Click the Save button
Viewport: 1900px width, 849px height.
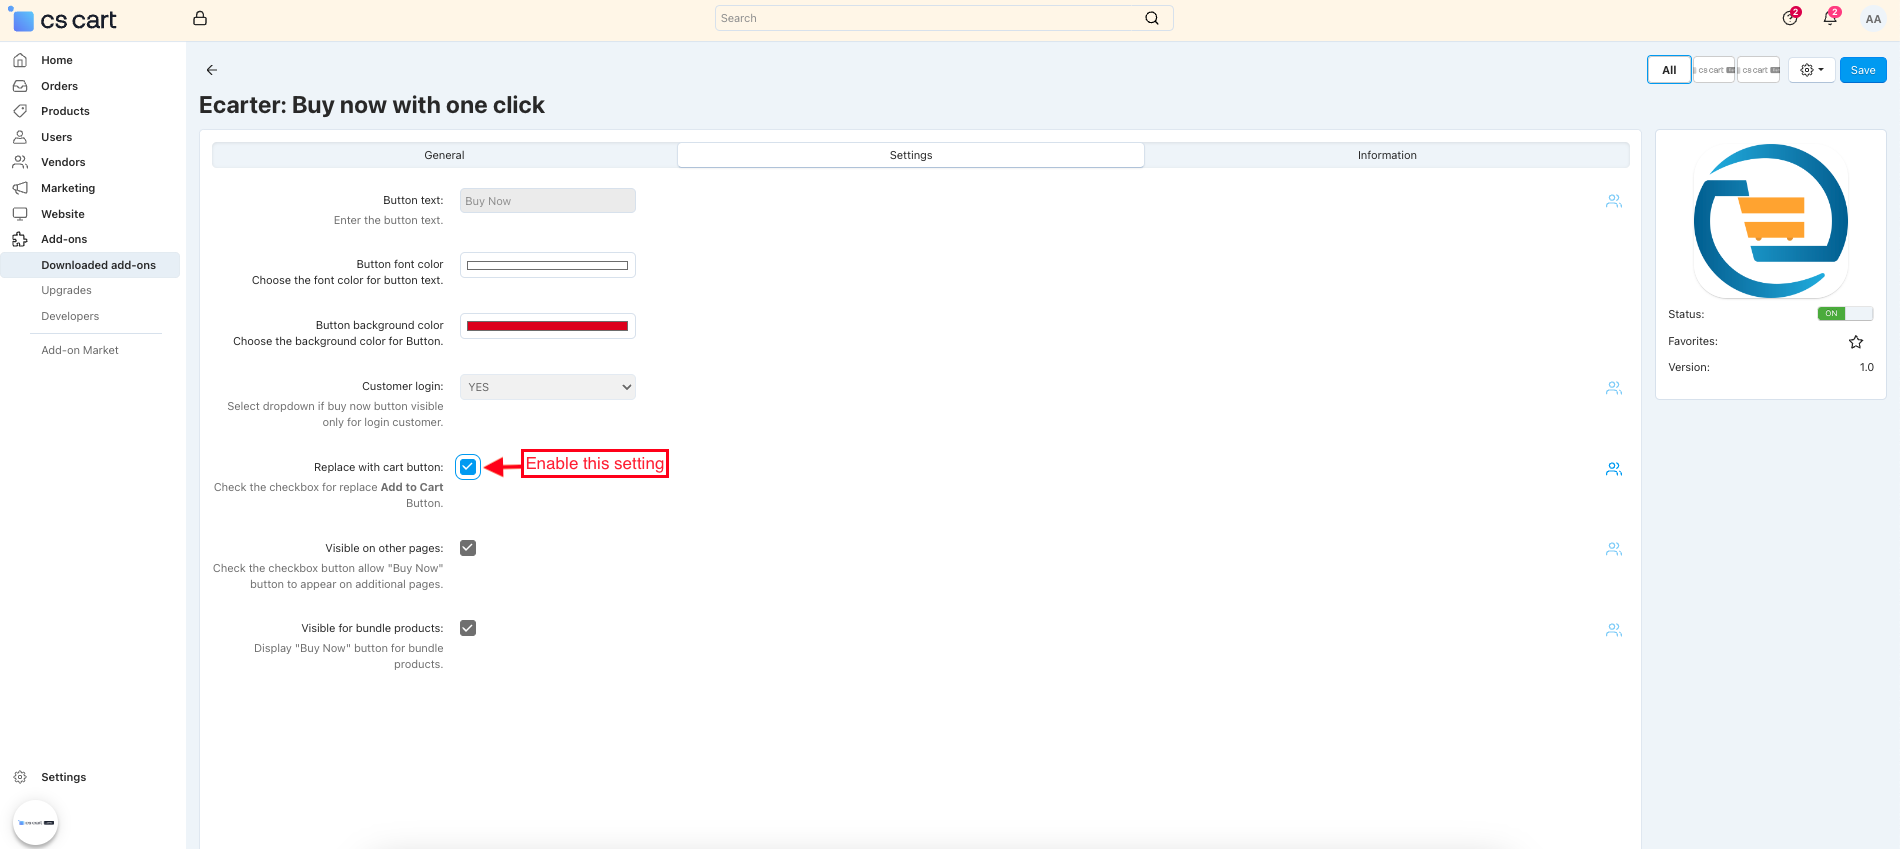tap(1862, 70)
